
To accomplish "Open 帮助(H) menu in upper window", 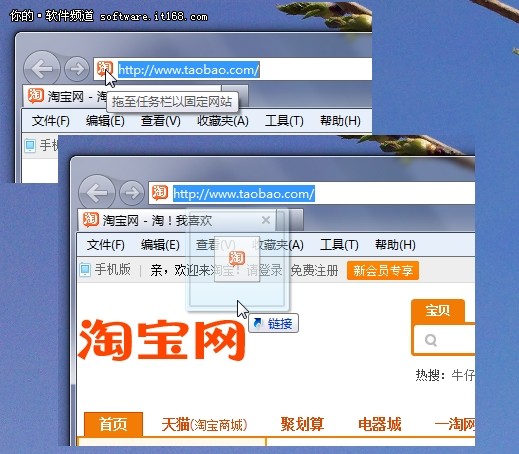I will coord(340,121).
